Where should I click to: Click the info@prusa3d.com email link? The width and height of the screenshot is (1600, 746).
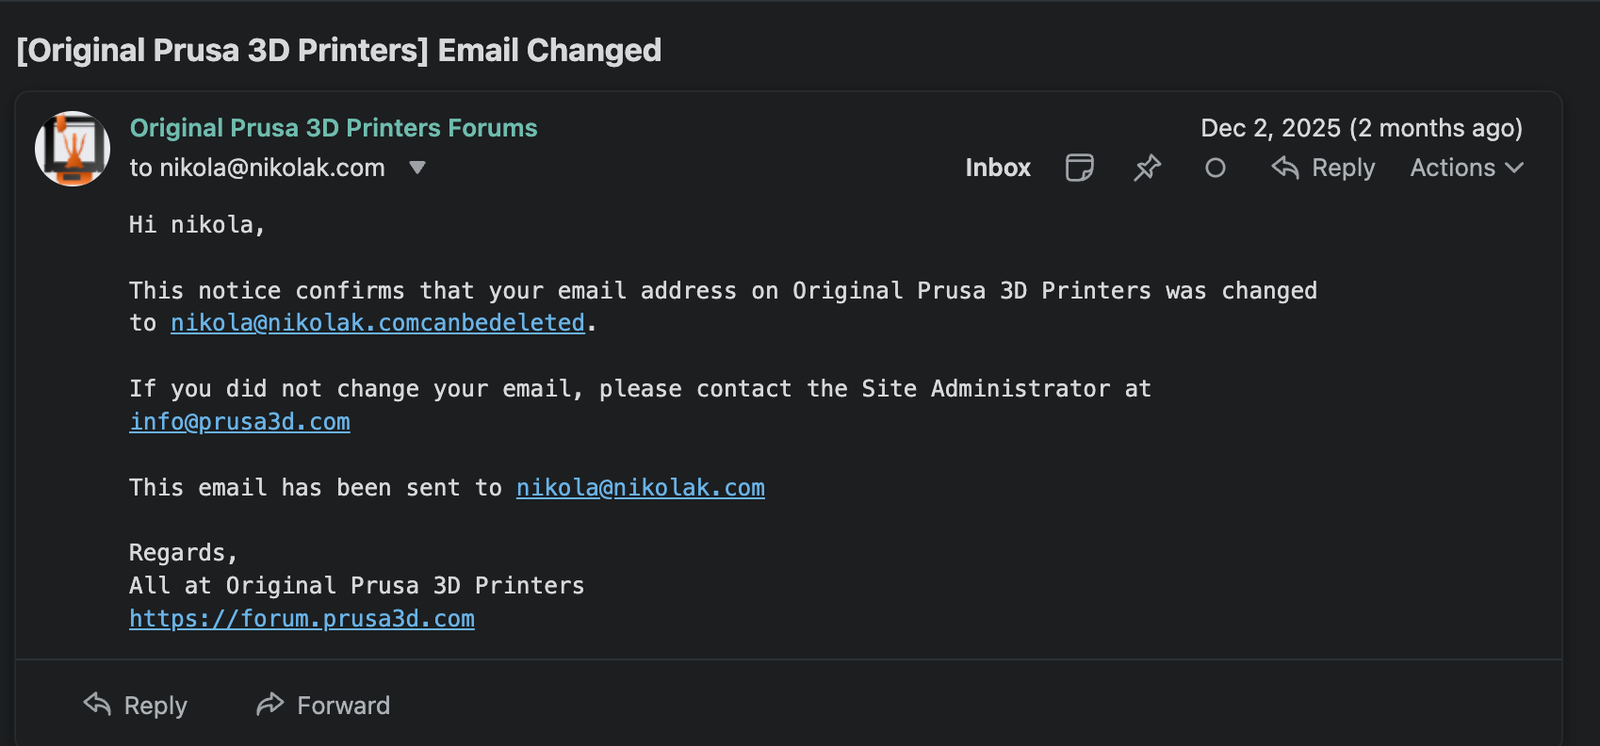click(240, 422)
